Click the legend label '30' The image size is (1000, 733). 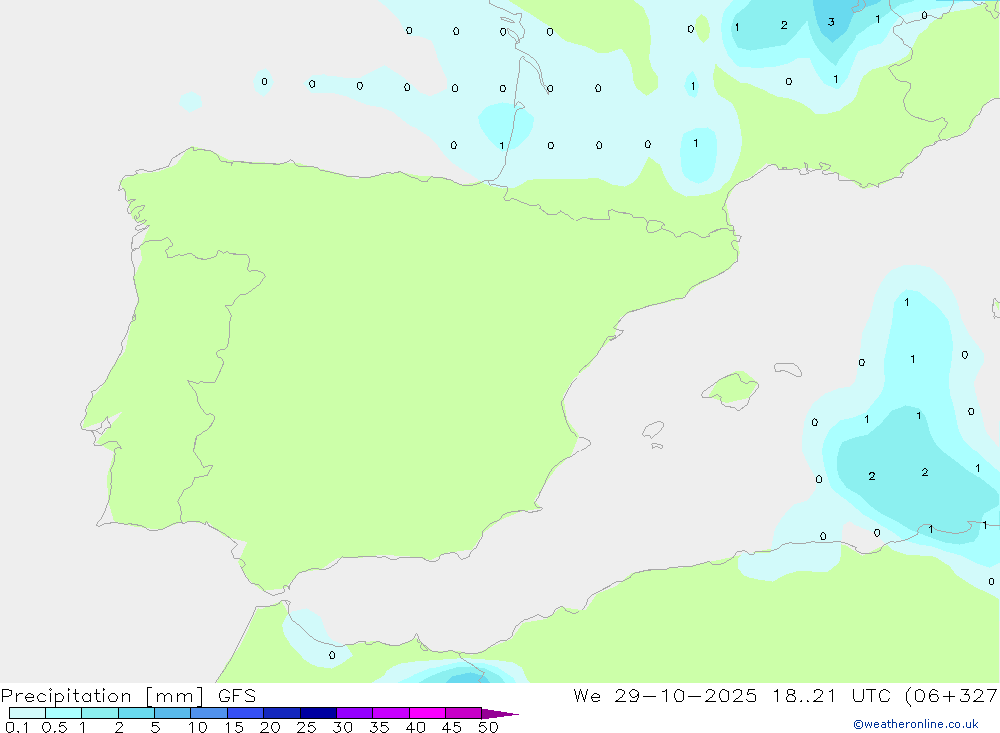[x=343, y=727]
